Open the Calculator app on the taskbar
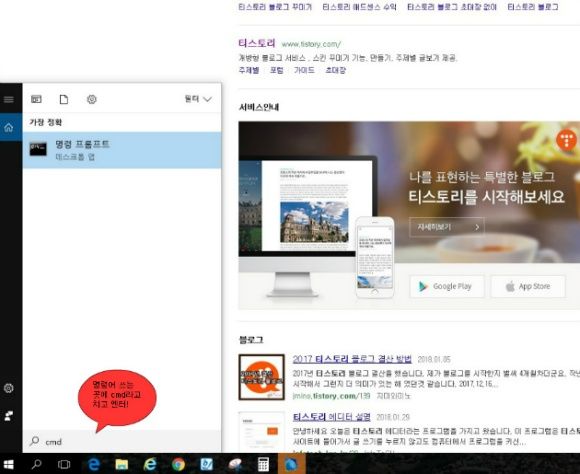This screenshot has height=474, width=580. click(x=263, y=464)
